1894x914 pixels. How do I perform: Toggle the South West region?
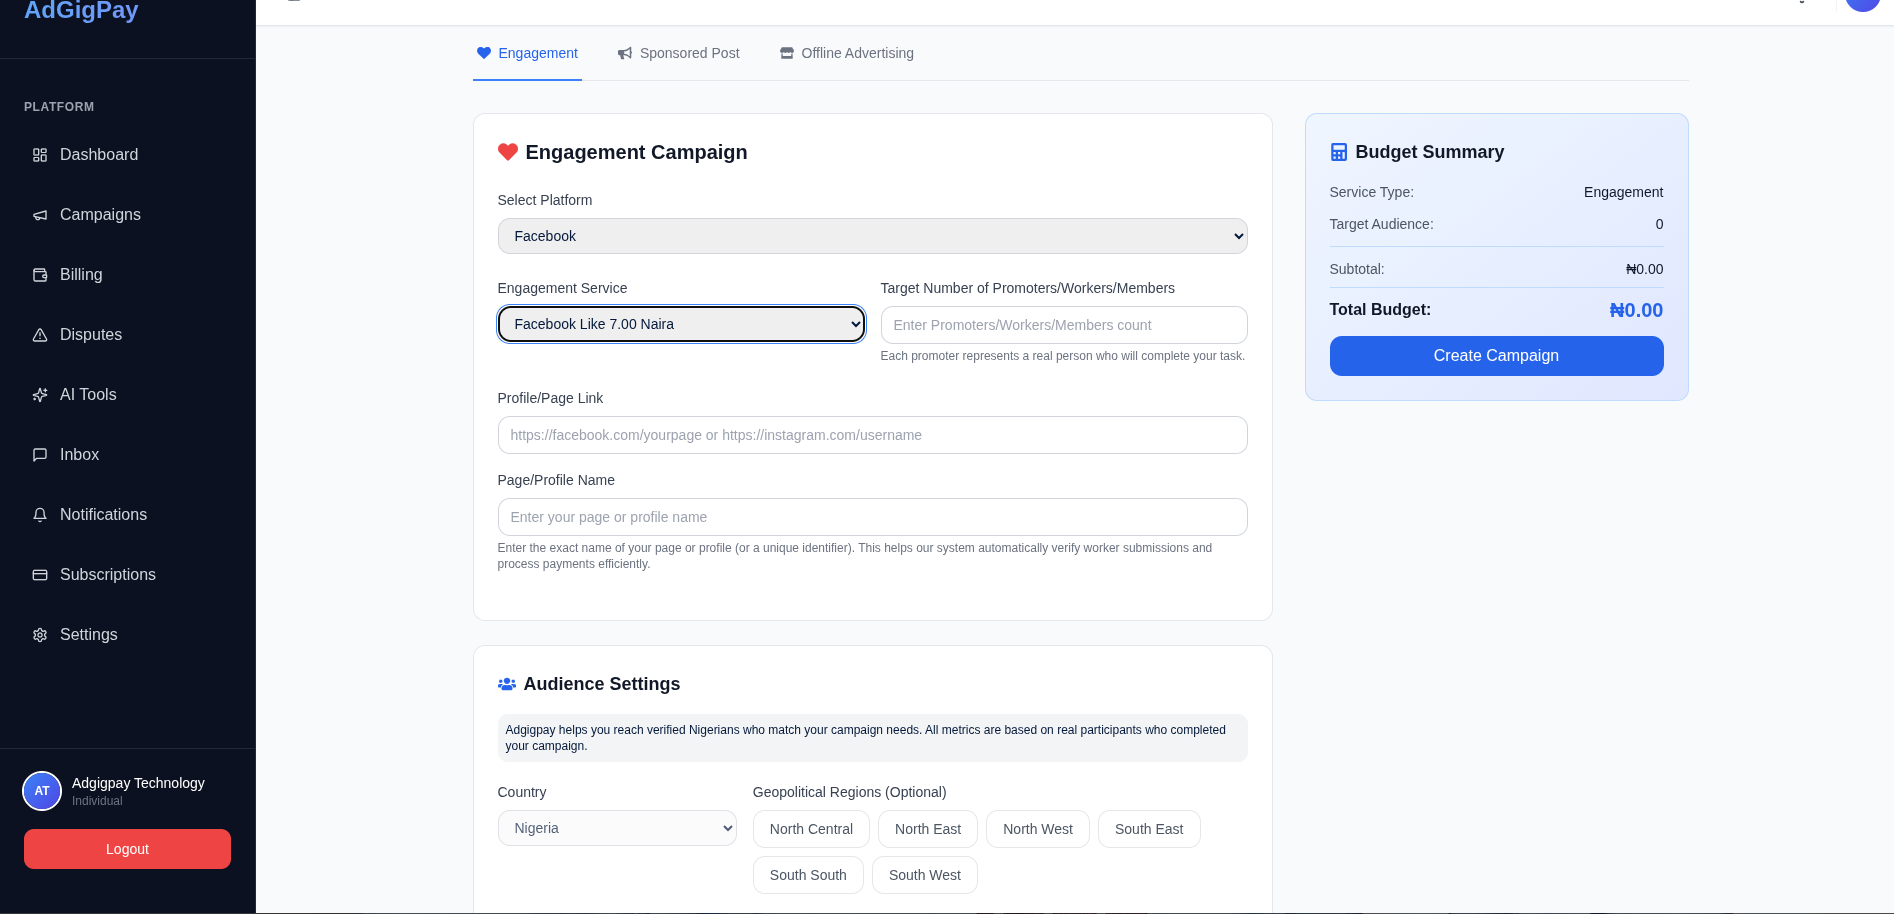pyautogui.click(x=925, y=875)
